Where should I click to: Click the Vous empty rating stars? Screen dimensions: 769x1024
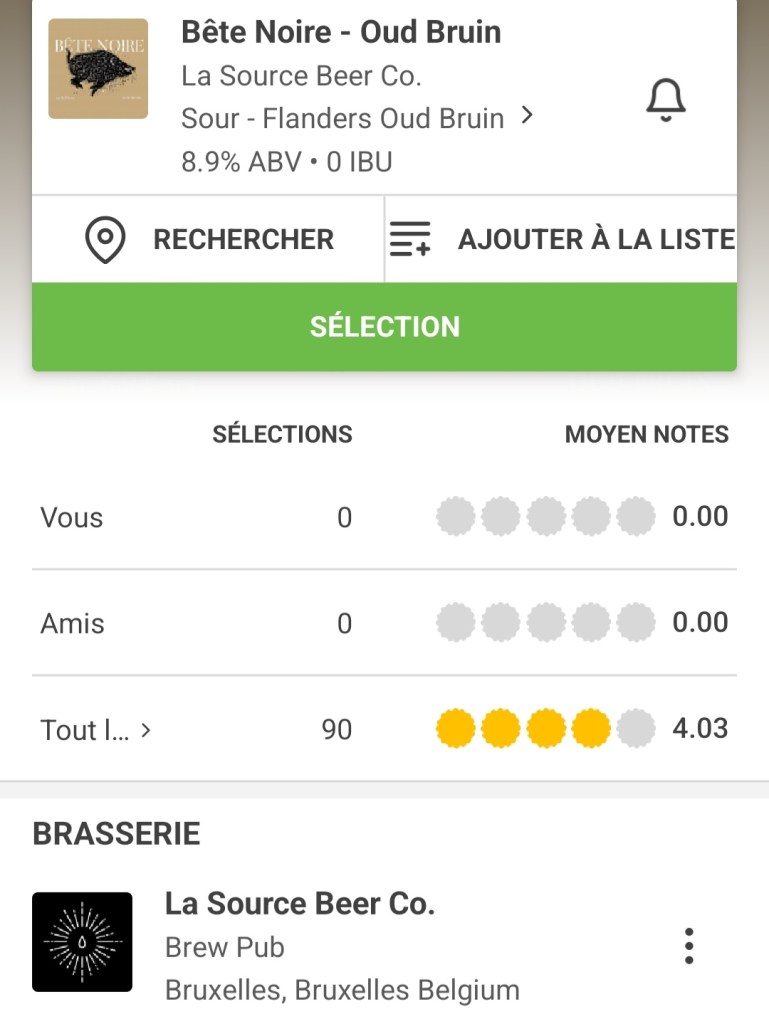coord(545,517)
